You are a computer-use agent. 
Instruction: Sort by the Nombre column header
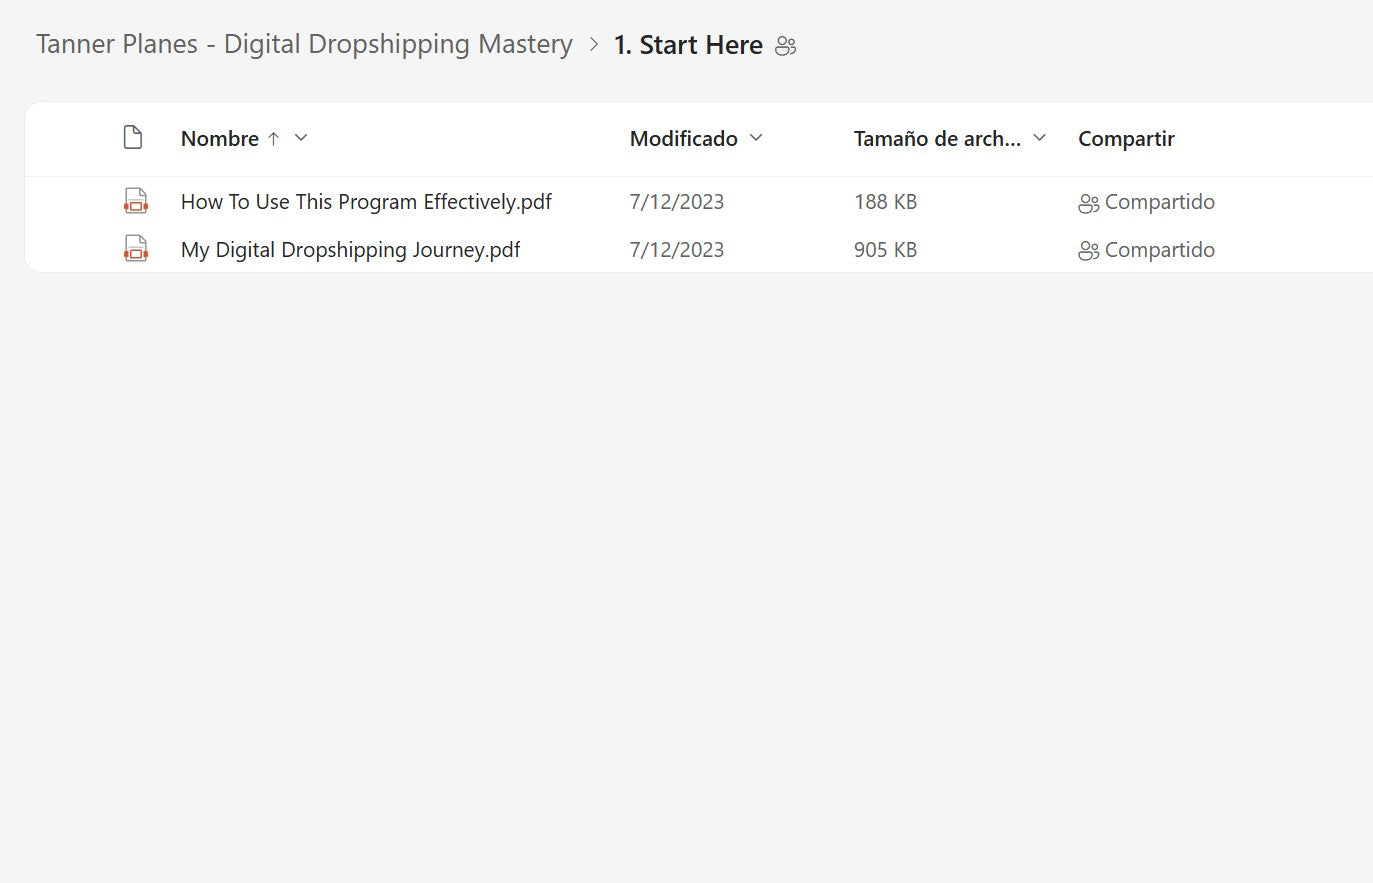click(x=219, y=139)
